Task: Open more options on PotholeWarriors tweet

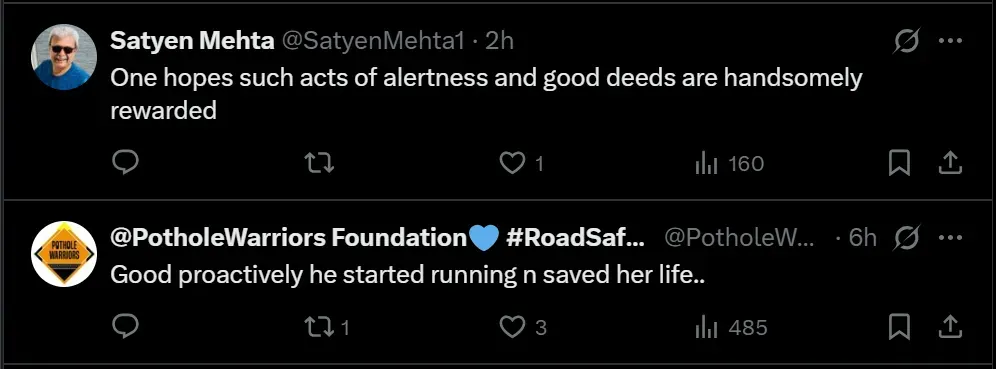Action: pyautogui.click(x=950, y=238)
